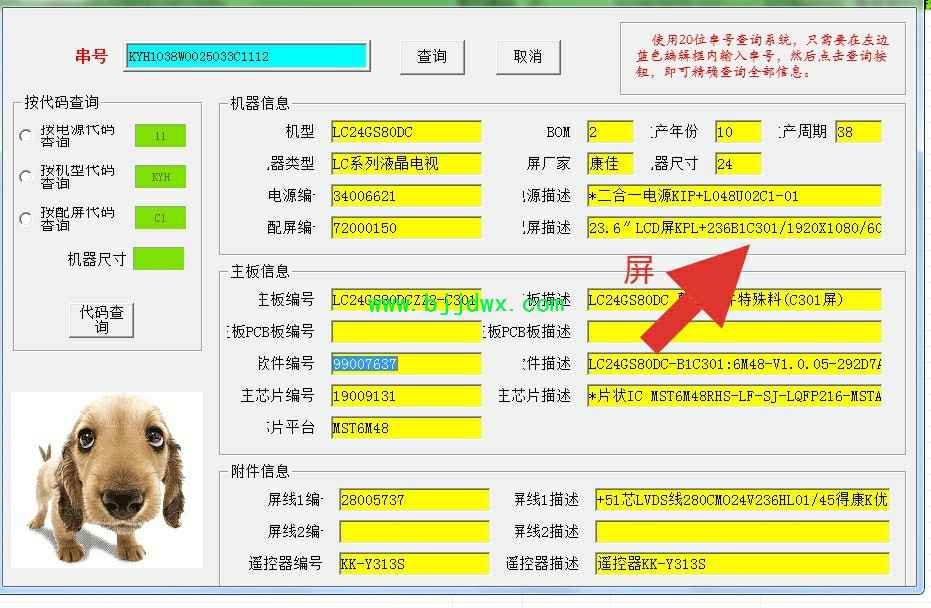Image resolution: width=931 pixels, height=608 pixels.
Task: Click the 机型 field showing LC24GS80DC
Action: (x=406, y=132)
